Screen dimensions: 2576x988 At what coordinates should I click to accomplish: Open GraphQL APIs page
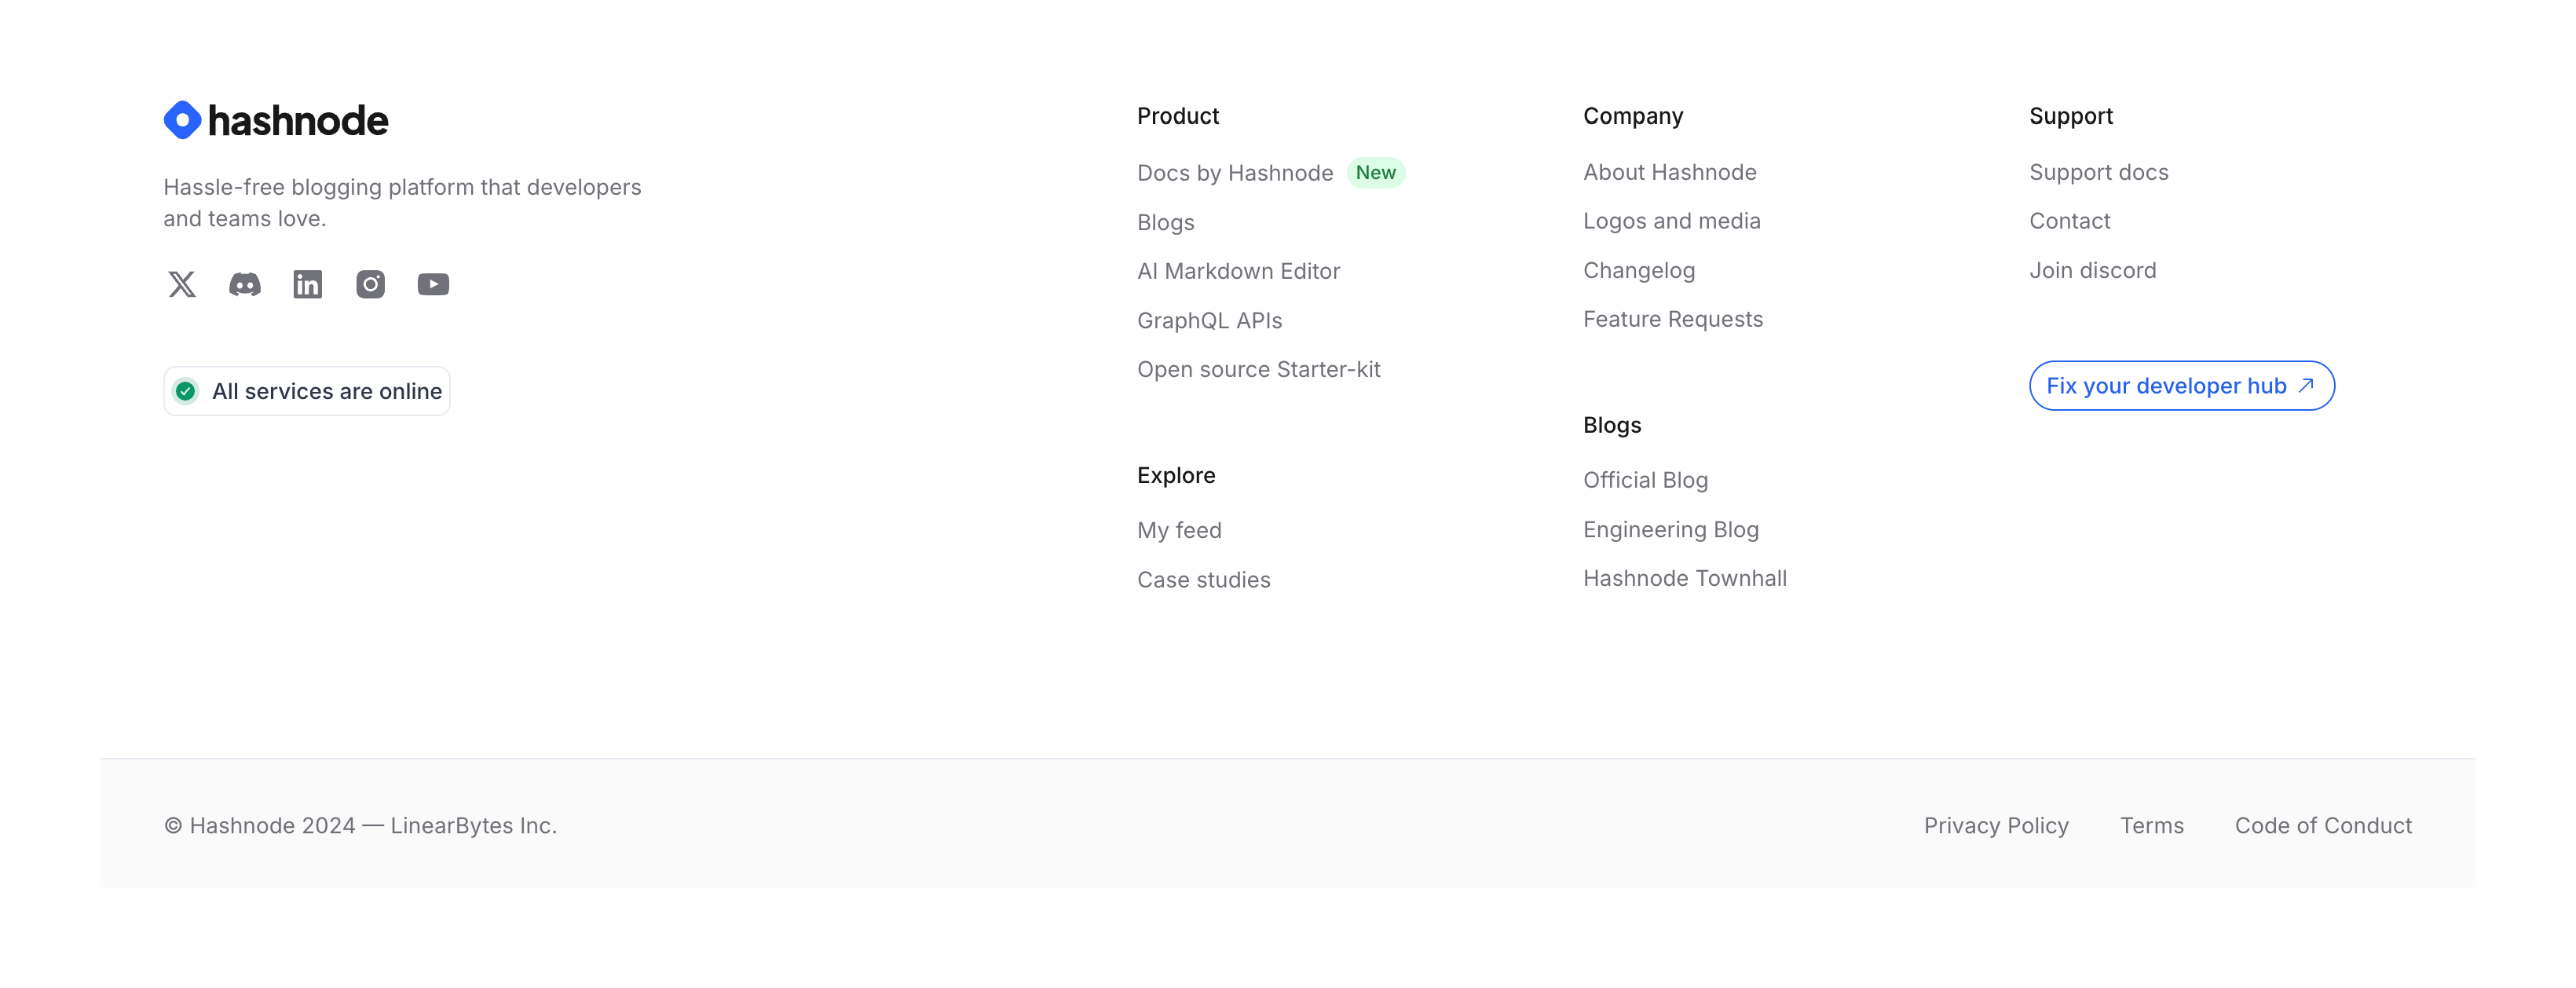(1209, 321)
